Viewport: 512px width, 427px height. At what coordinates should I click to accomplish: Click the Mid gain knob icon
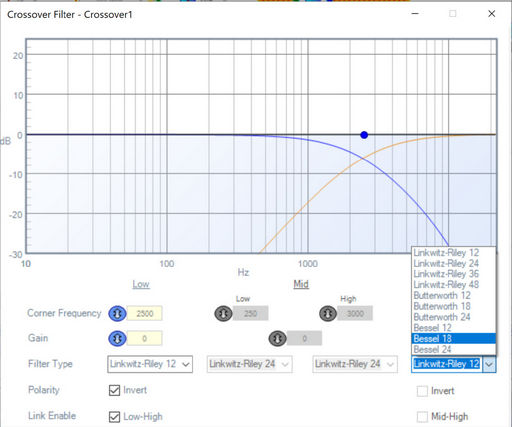tap(277, 339)
